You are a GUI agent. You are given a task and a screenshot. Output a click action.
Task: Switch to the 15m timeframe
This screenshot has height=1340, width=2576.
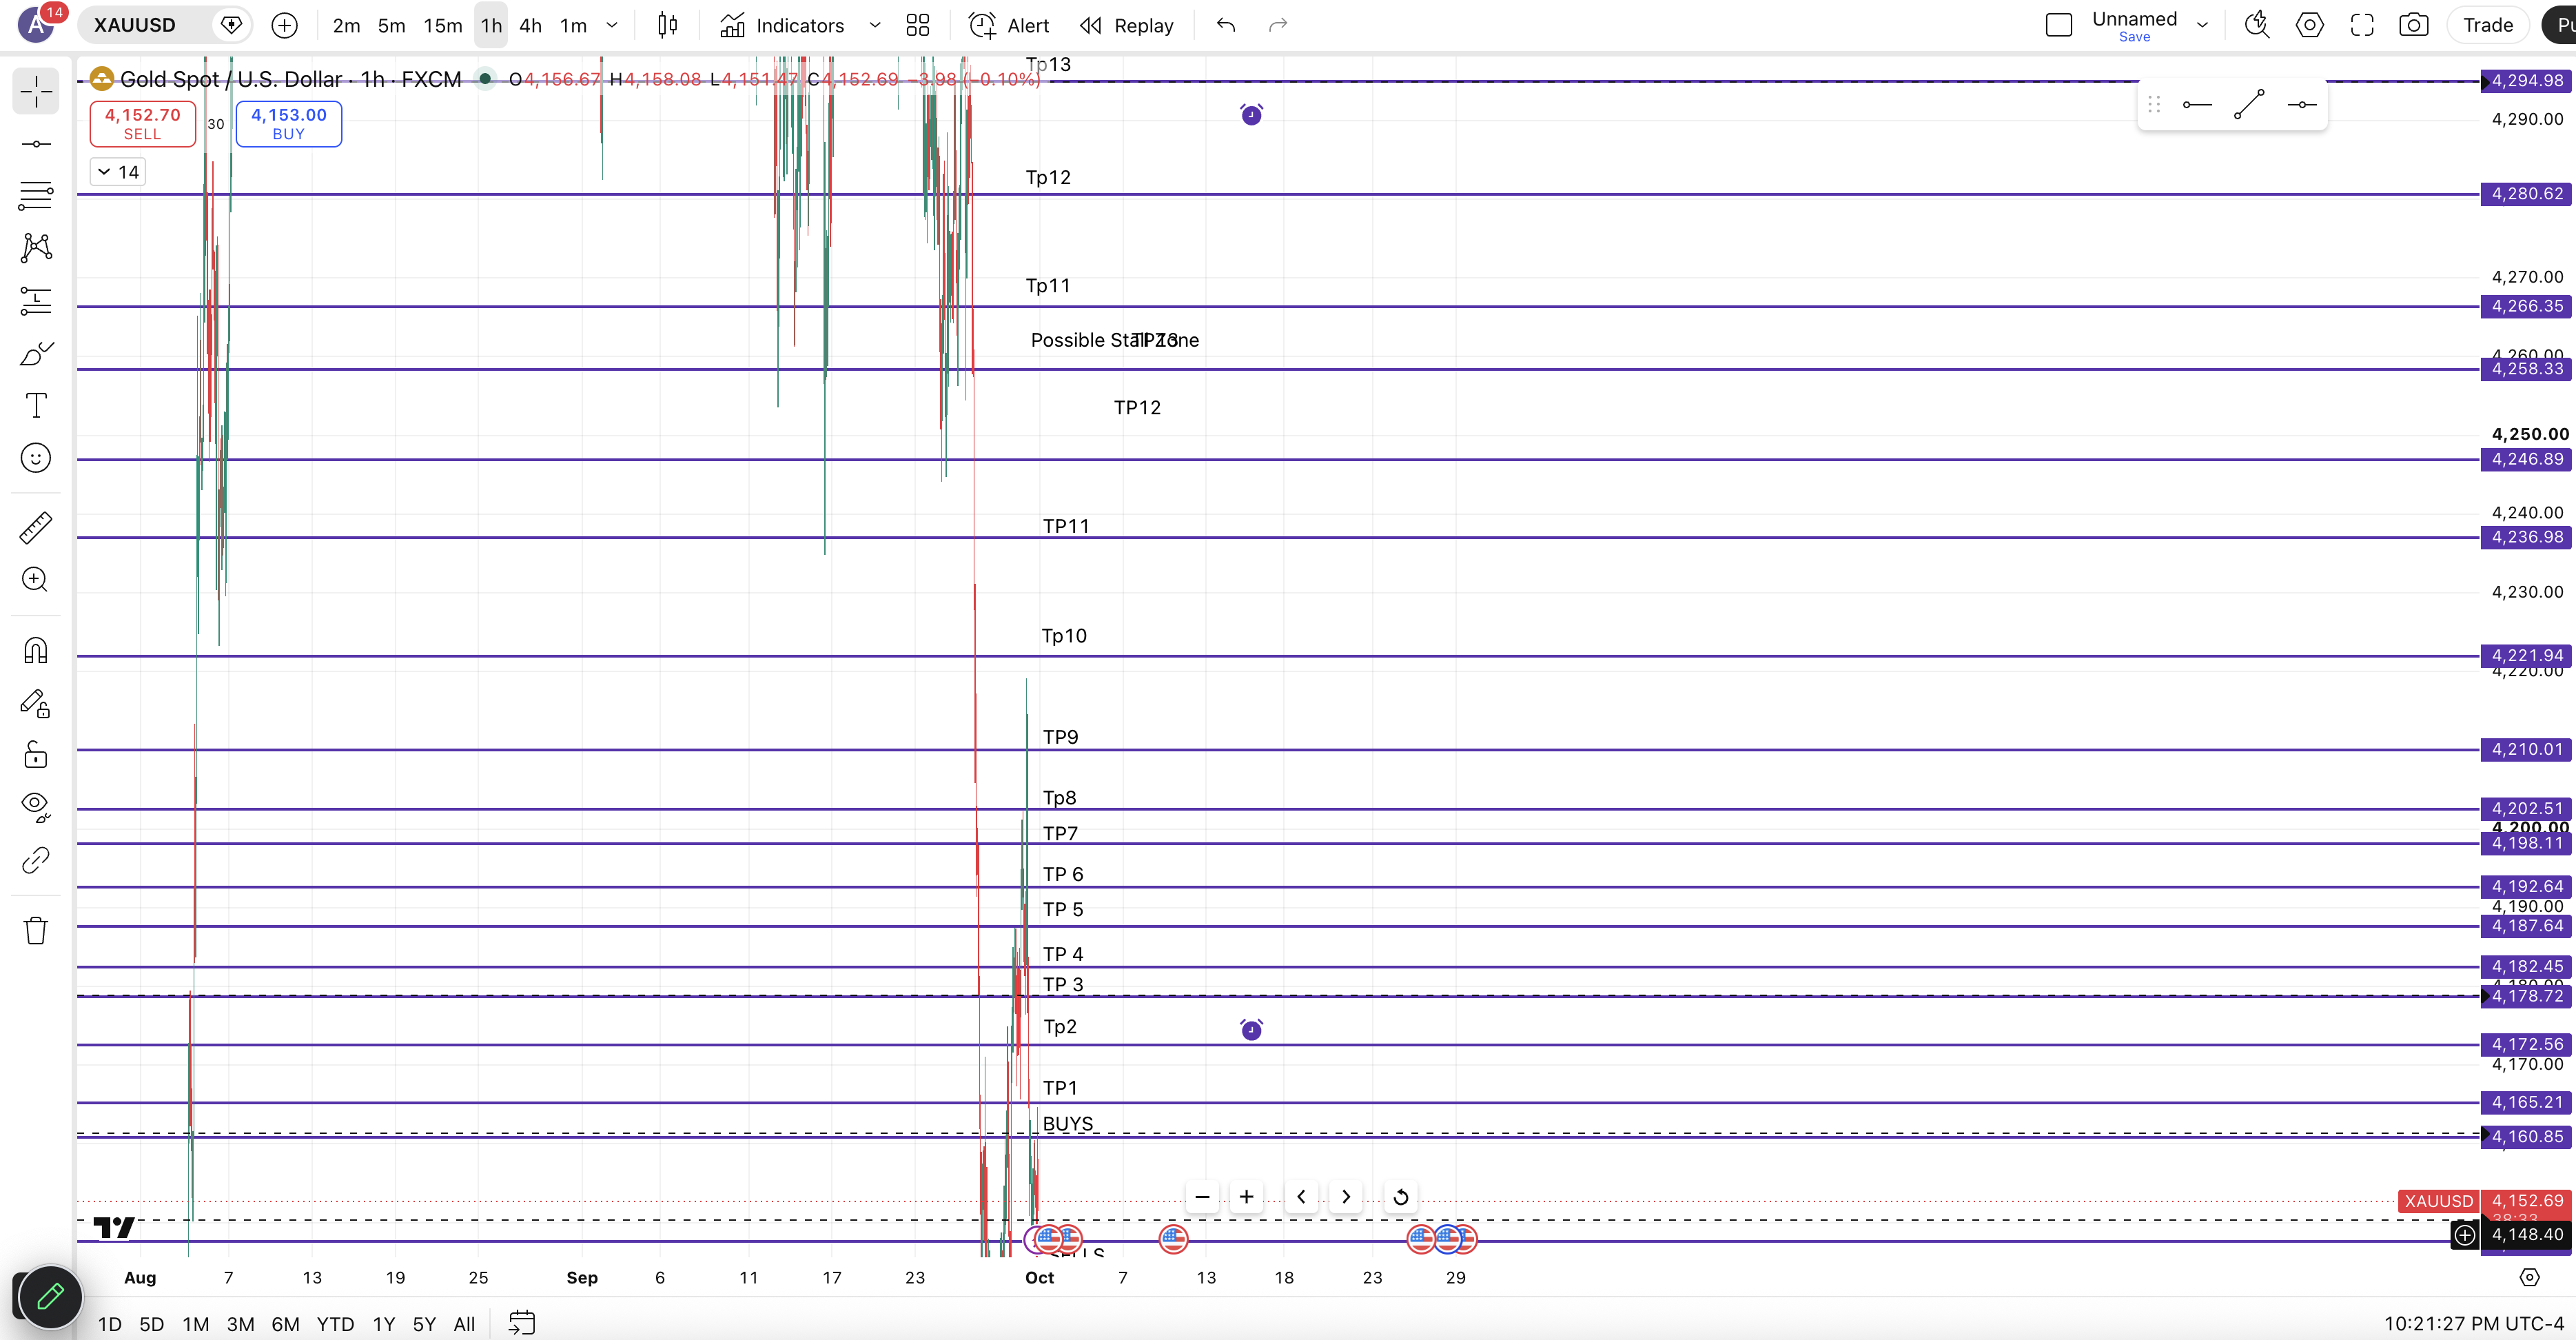(442, 25)
